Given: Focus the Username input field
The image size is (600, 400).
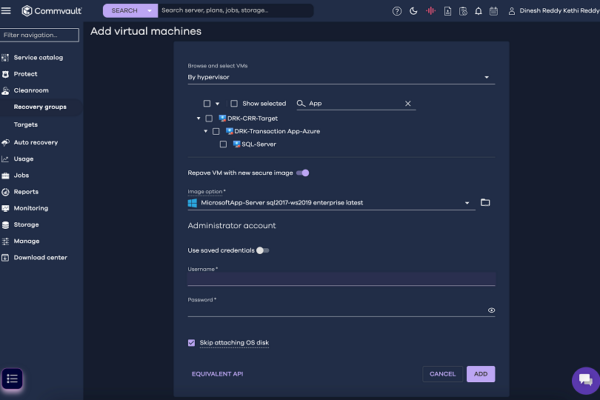Looking at the screenshot, I should (x=341, y=279).
